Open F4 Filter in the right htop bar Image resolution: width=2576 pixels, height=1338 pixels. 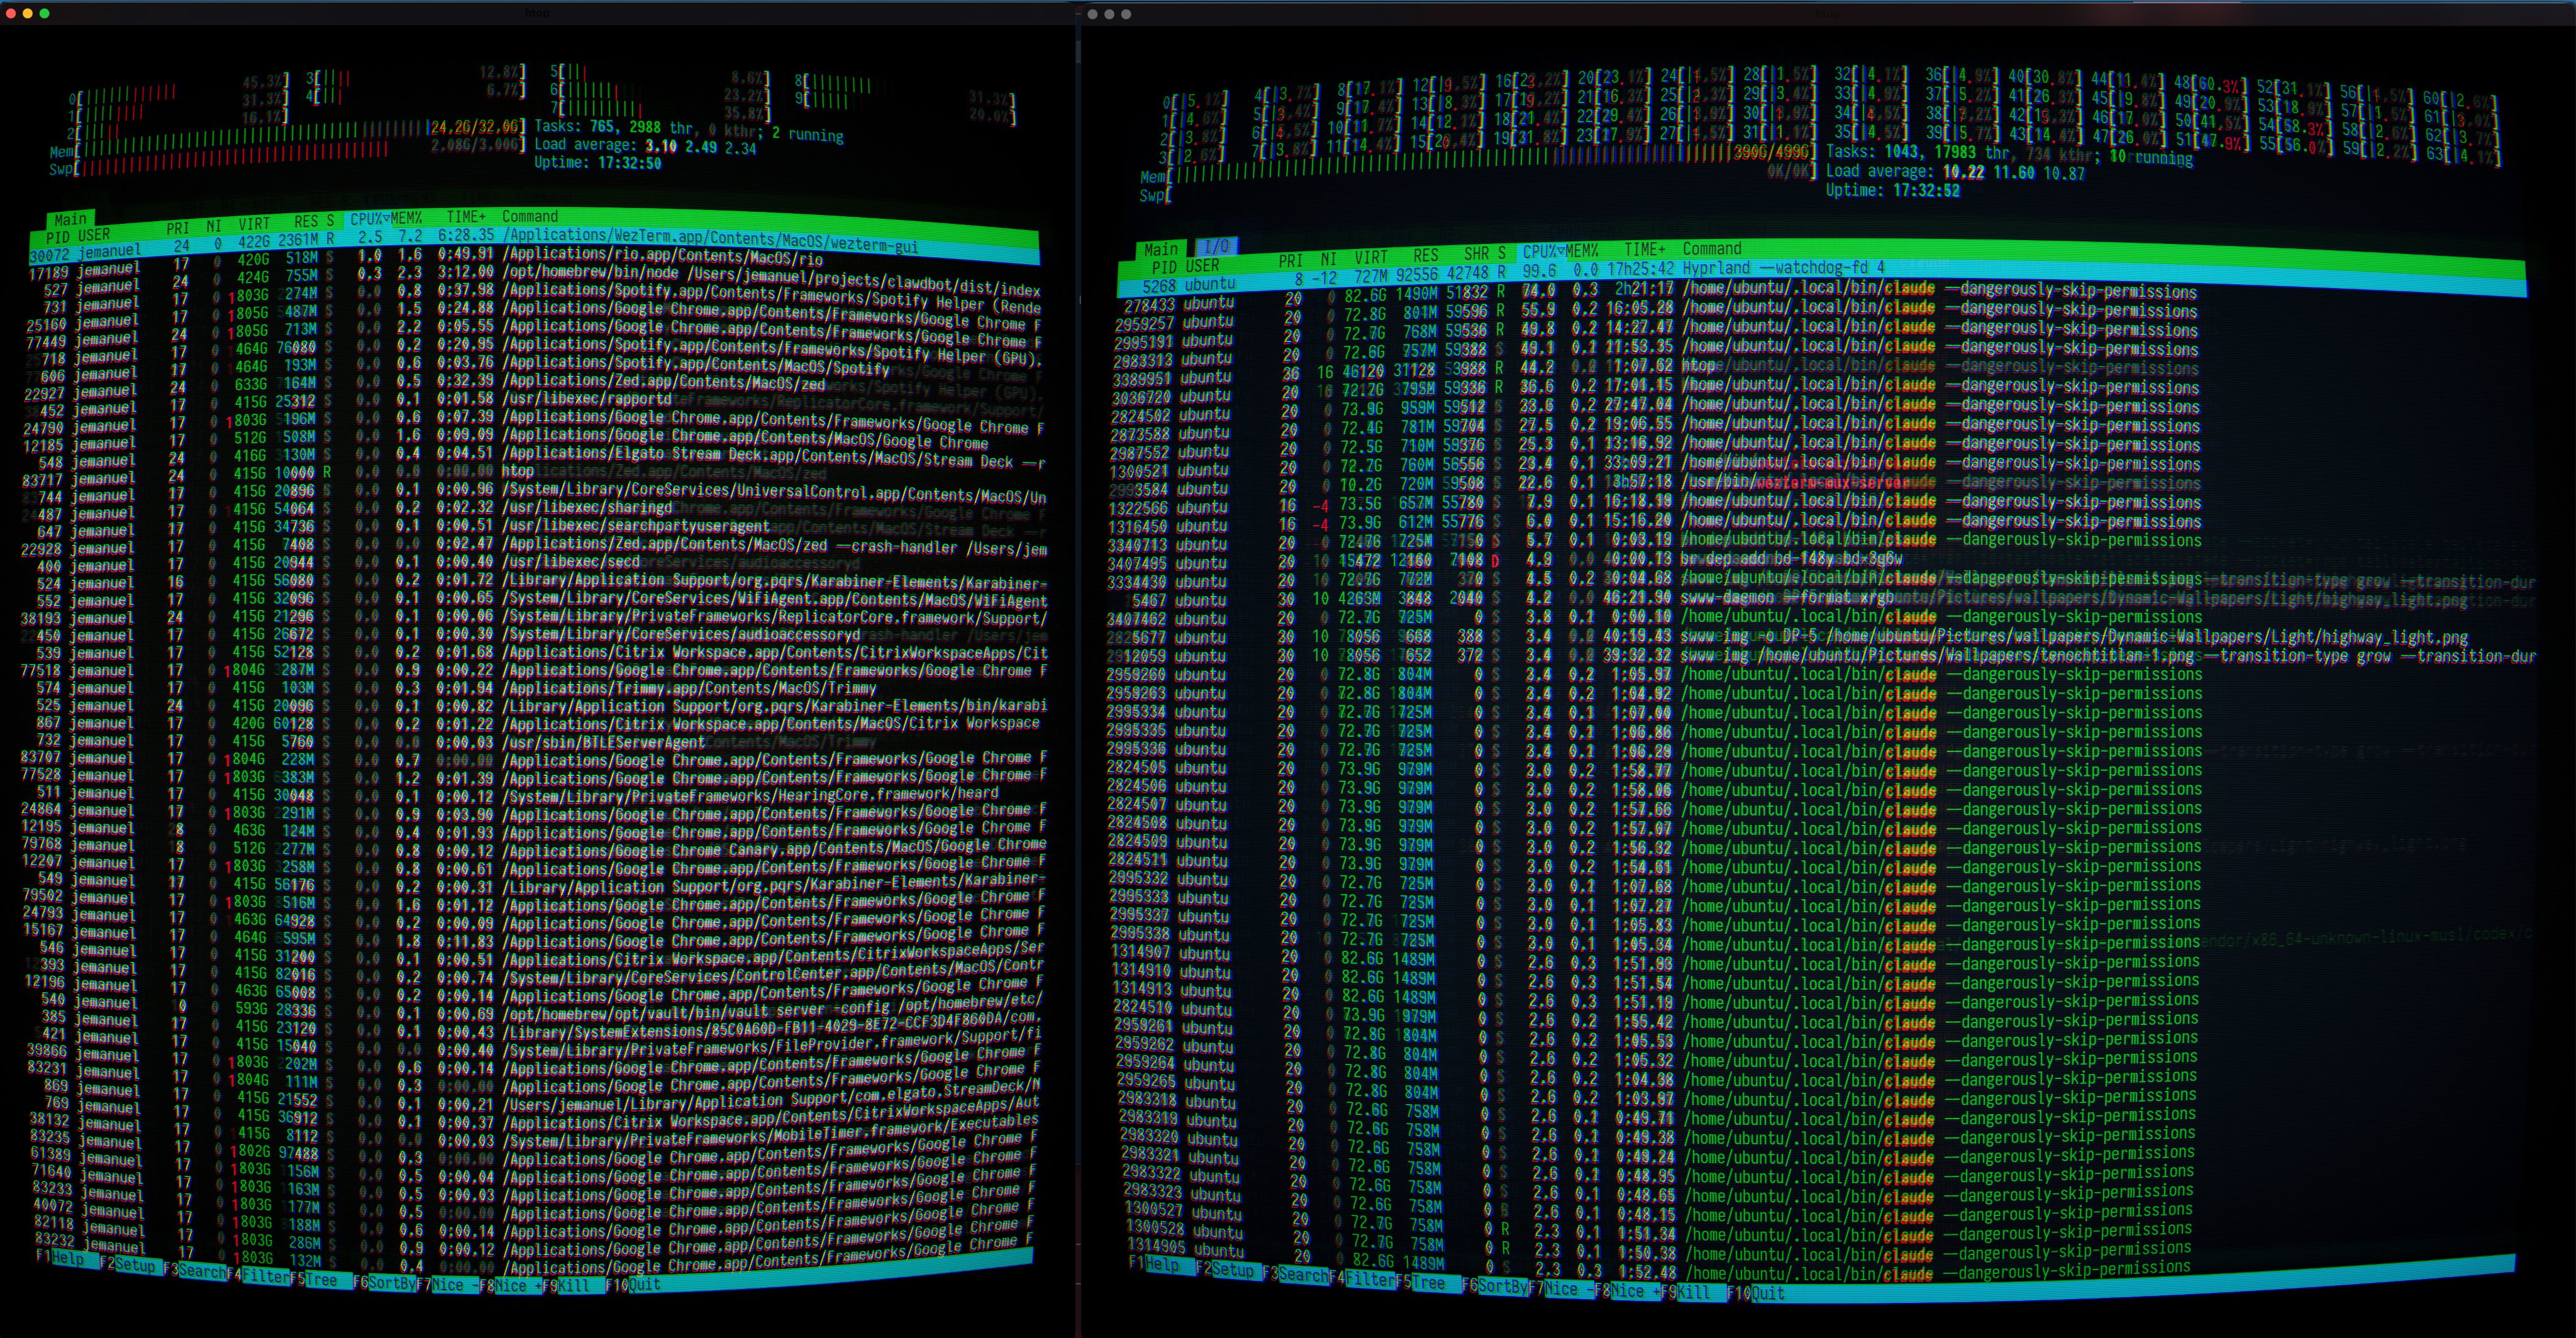[x=1370, y=1279]
